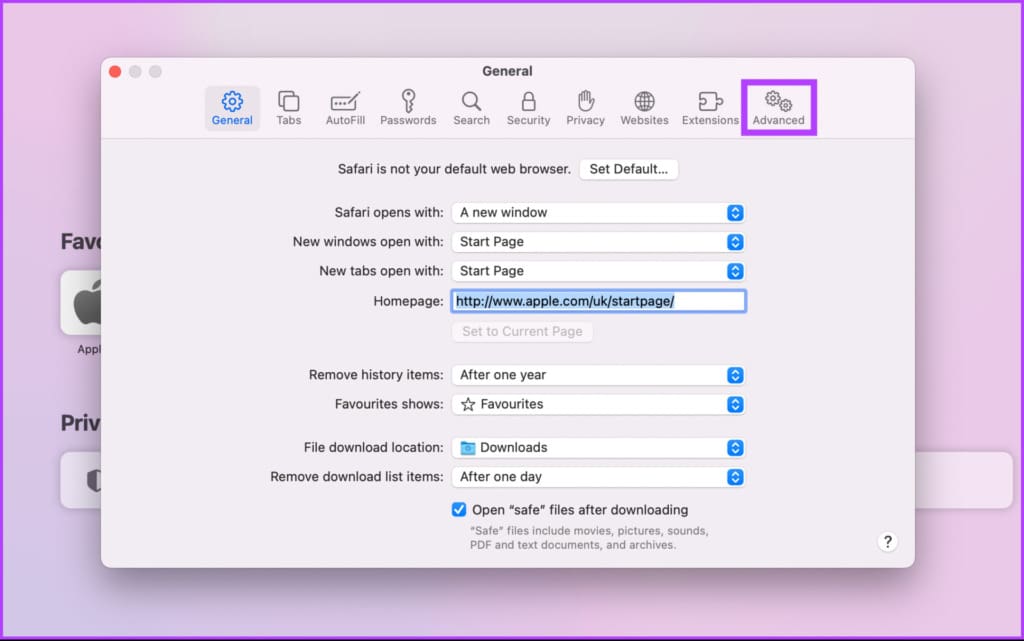The width and height of the screenshot is (1024, 641).
Task: Open the Websites globe tab
Action: point(644,108)
